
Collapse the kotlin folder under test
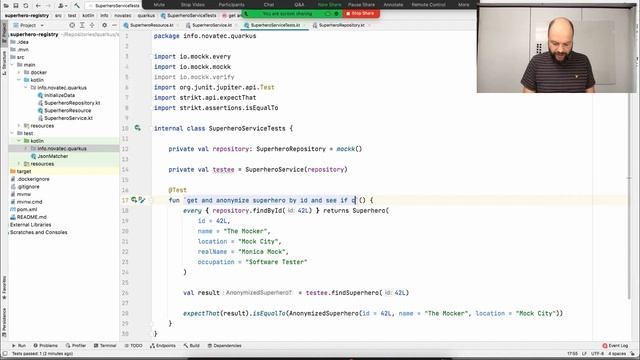pyautogui.click(x=19, y=141)
